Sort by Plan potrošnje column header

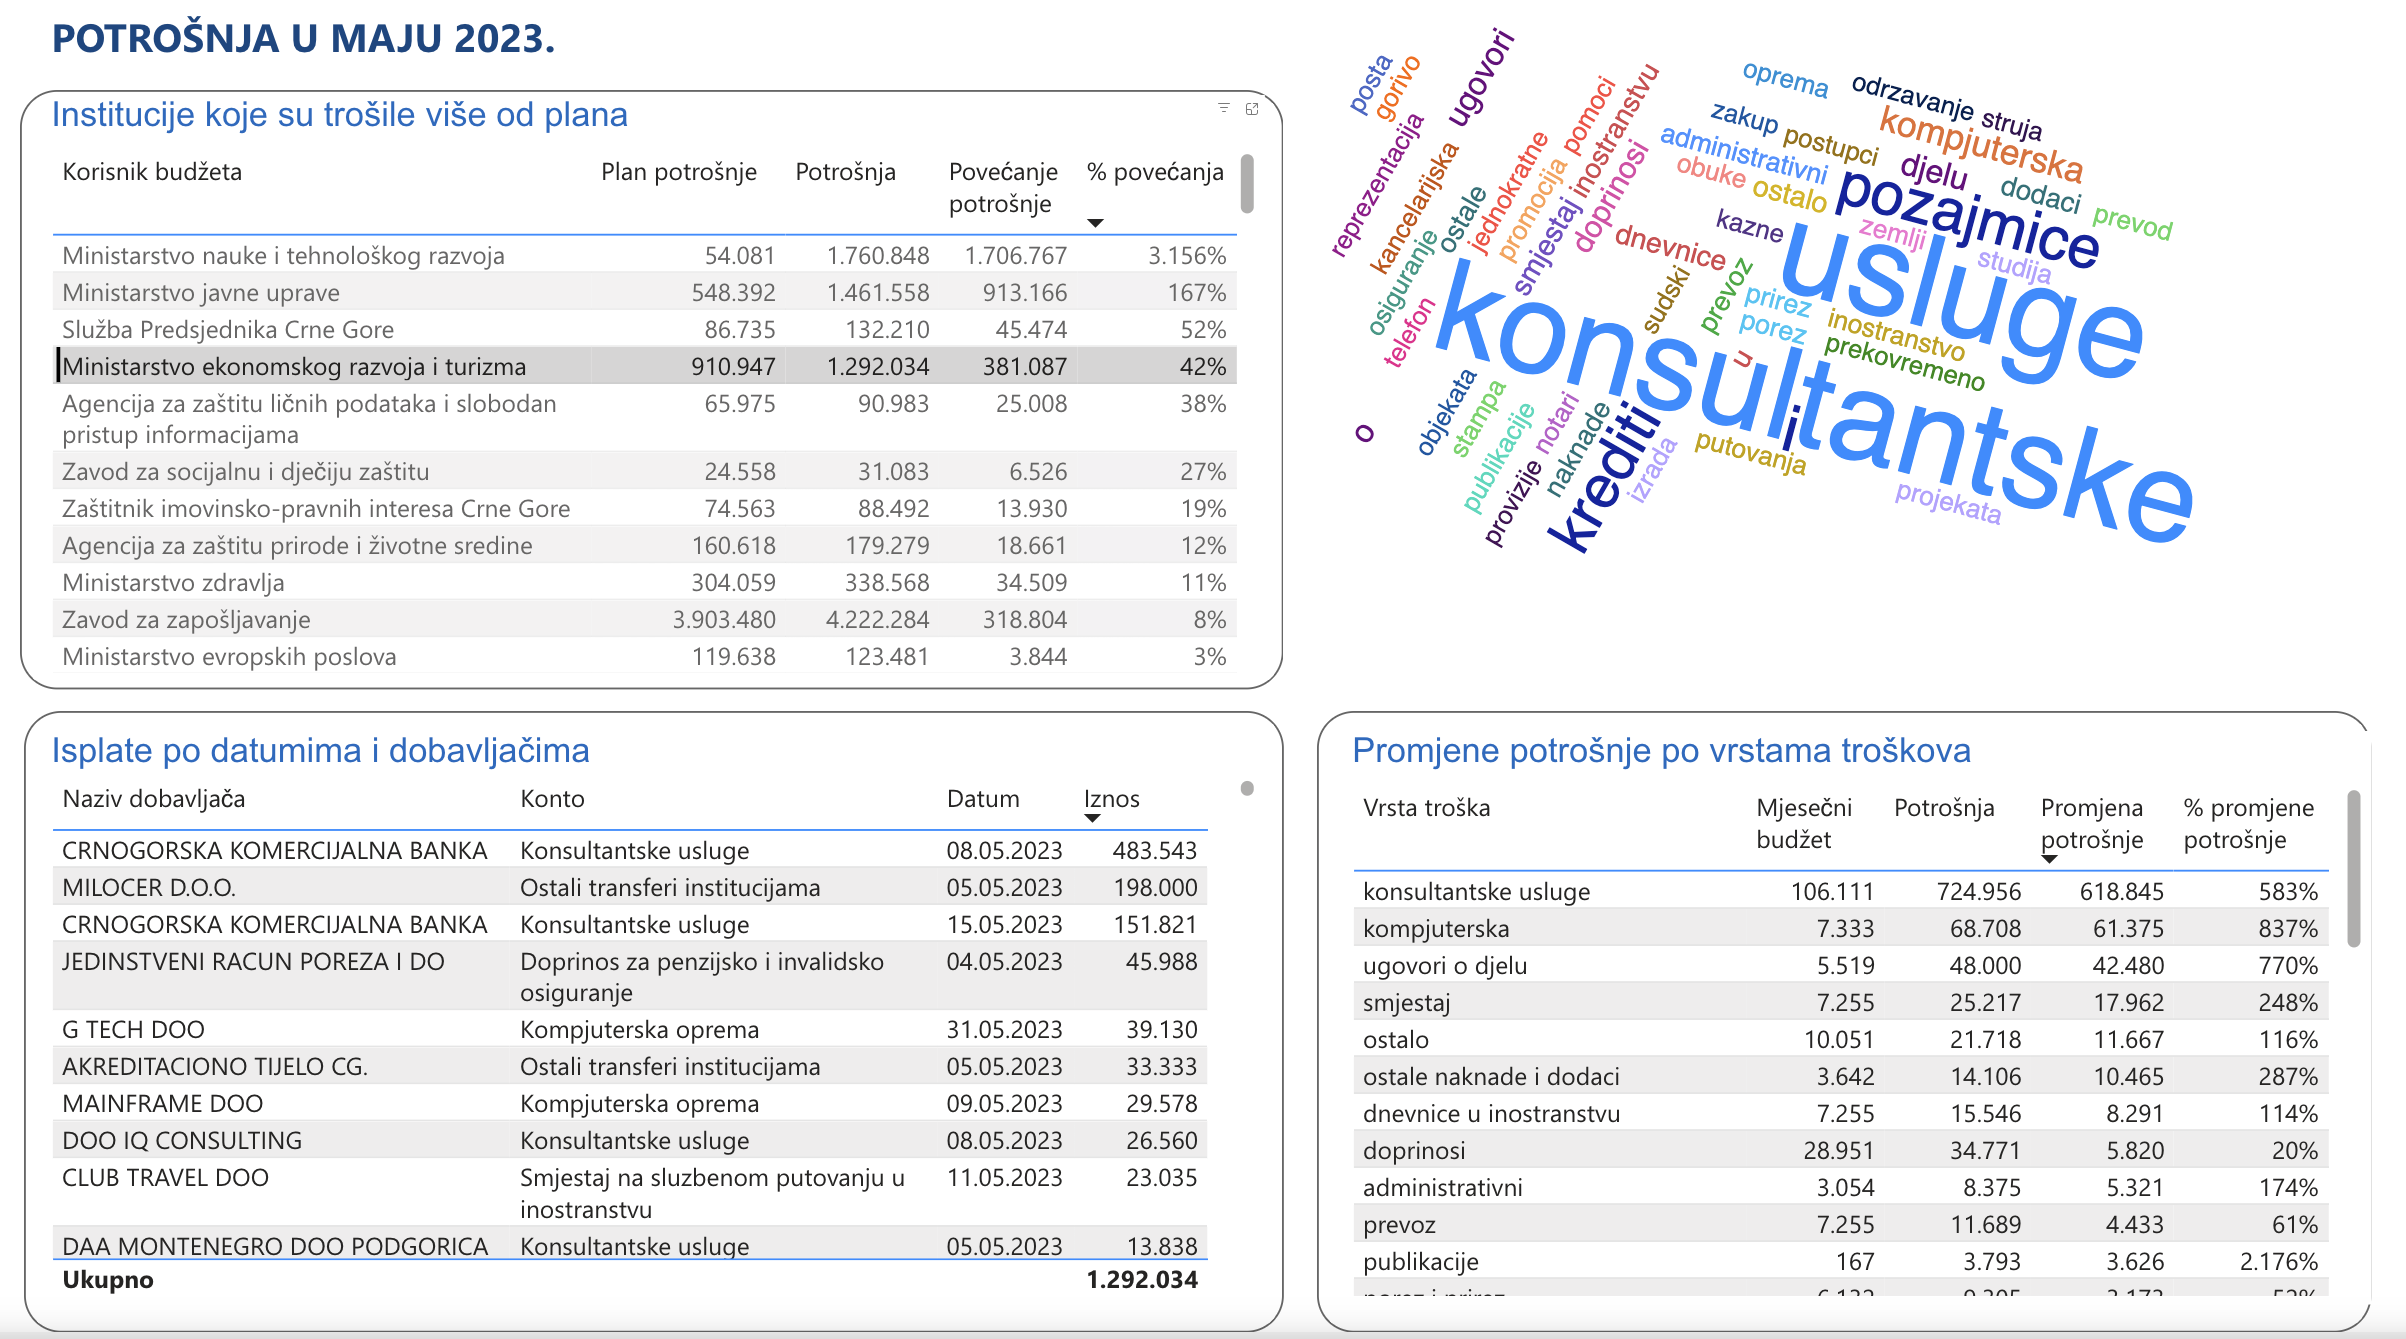(x=678, y=172)
